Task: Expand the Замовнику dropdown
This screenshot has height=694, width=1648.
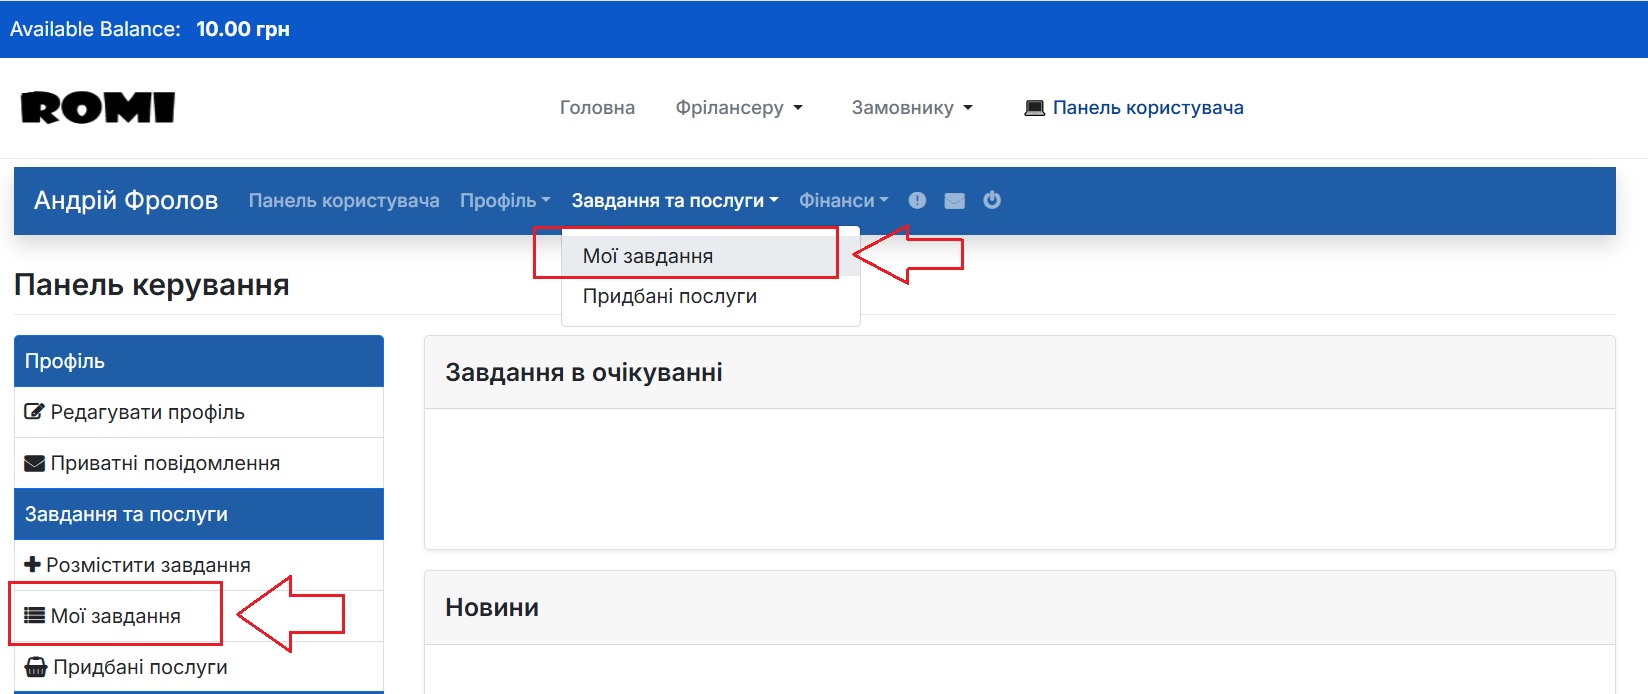Action: (x=912, y=108)
